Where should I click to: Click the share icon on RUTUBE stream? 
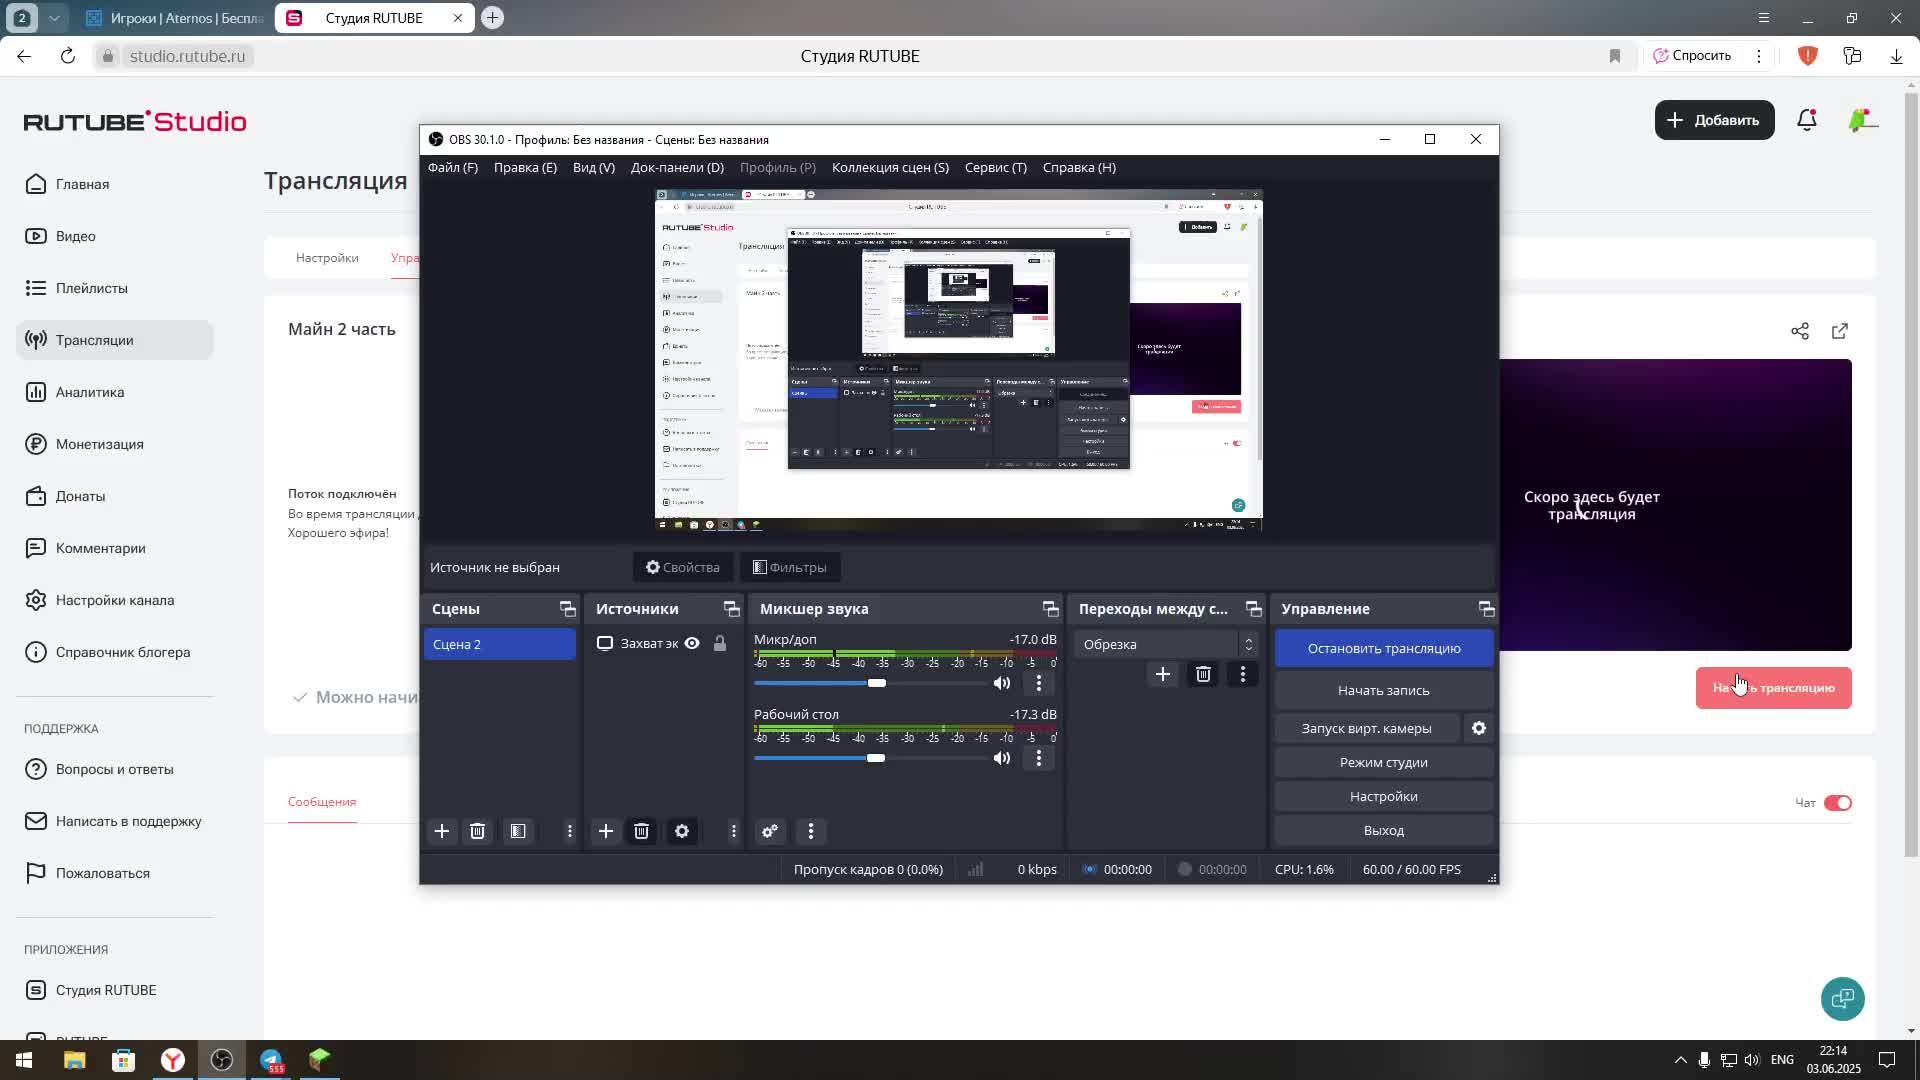point(1800,331)
